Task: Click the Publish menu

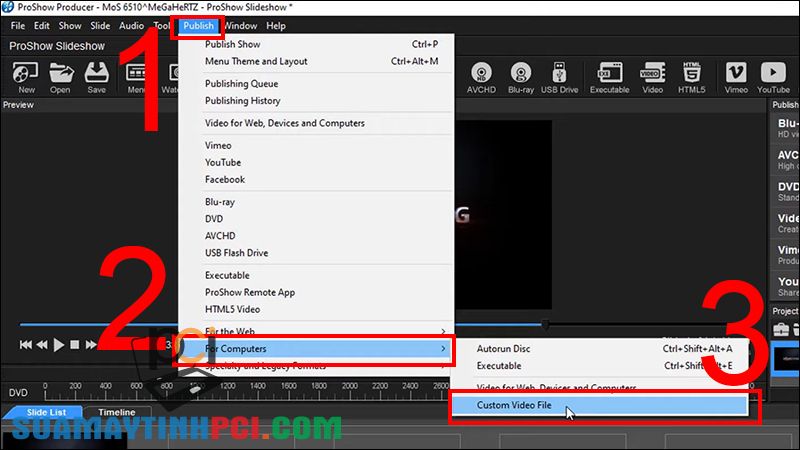Action: pos(198,26)
